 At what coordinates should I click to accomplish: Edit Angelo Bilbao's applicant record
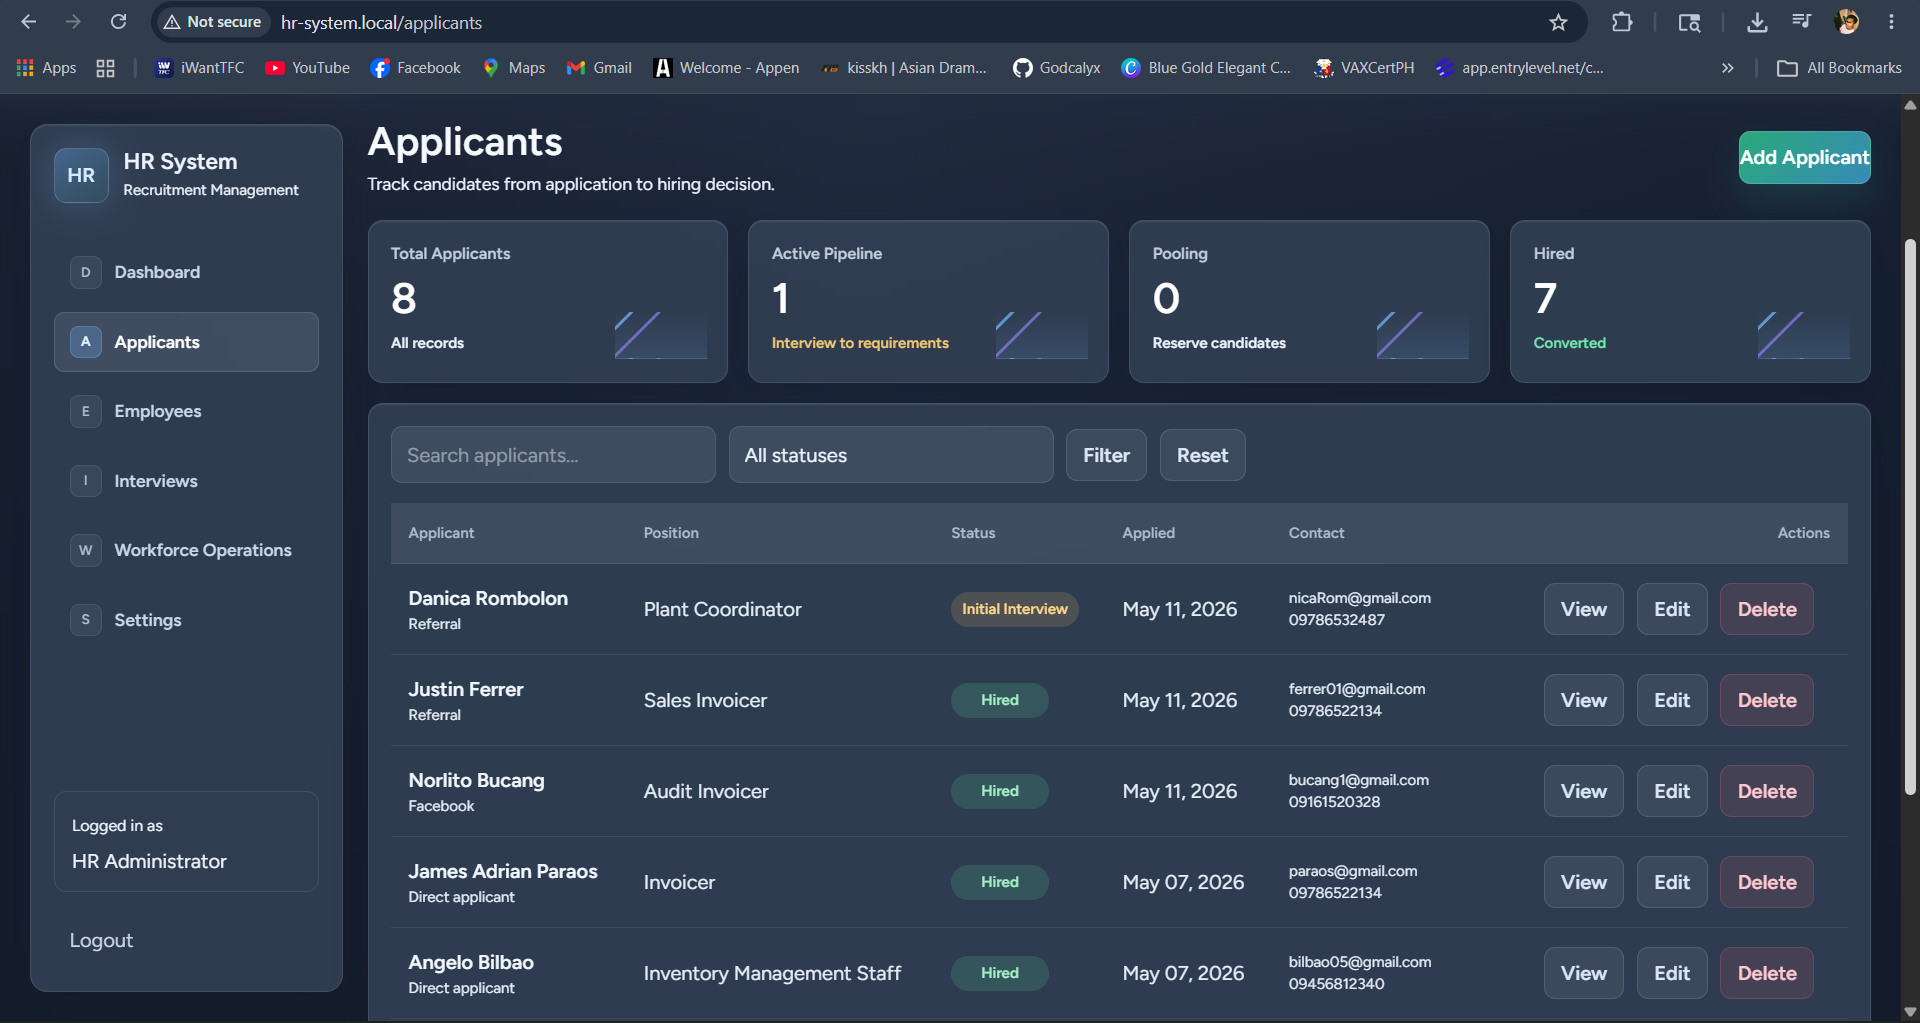(1672, 973)
